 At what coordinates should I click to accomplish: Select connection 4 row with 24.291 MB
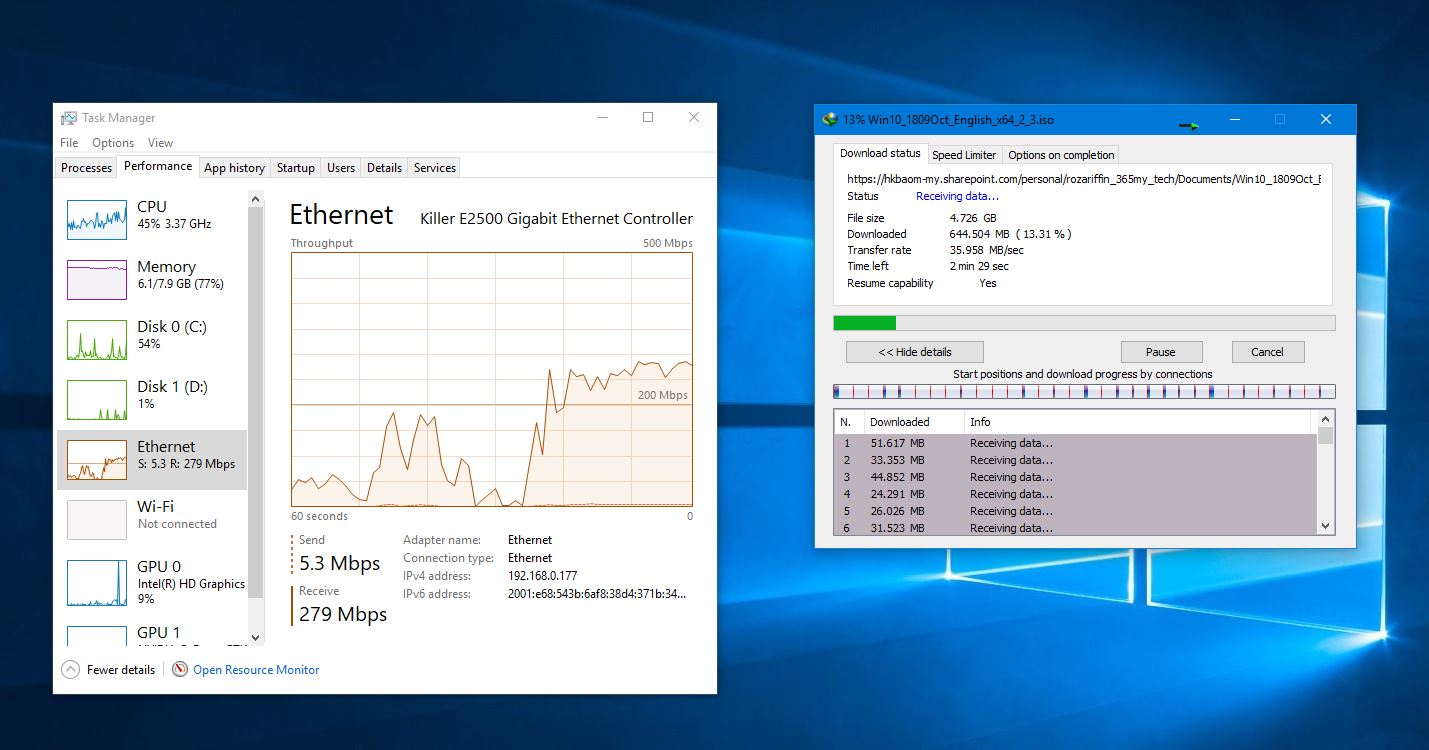coord(1076,494)
